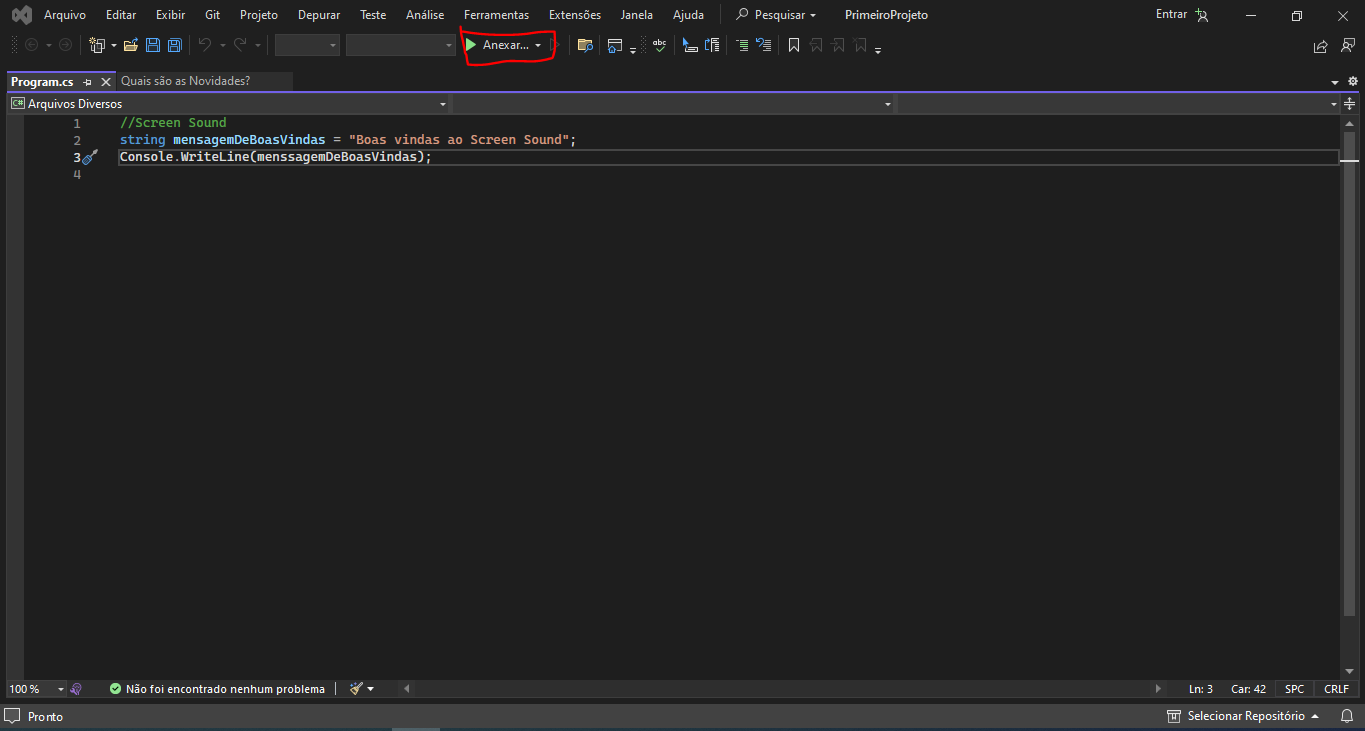1365x731 pixels.
Task: Open the solution platforms combo box
Action: click(401, 45)
